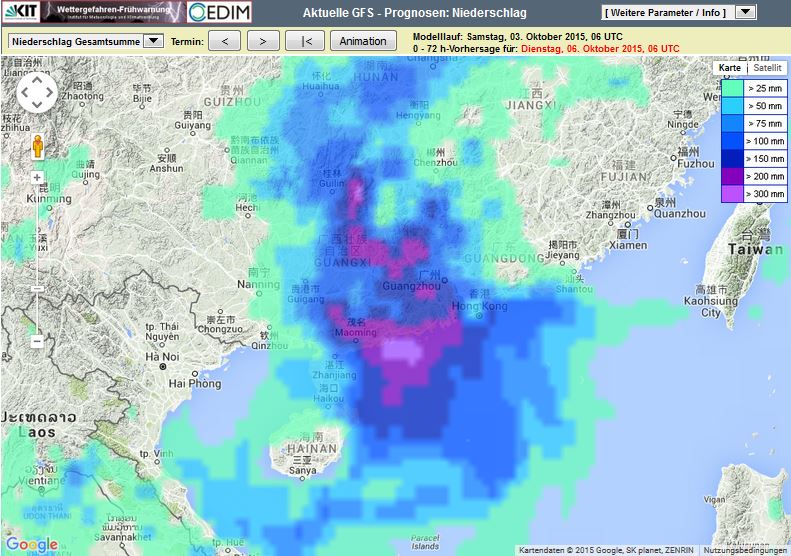Image resolution: width=791 pixels, height=556 pixels.
Task: Click the > 50 mm legend color
Action: click(x=731, y=106)
